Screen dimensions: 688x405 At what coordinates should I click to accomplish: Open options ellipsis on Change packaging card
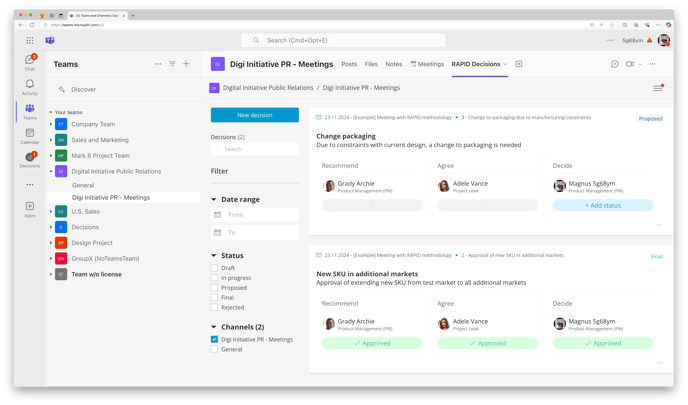(659, 225)
